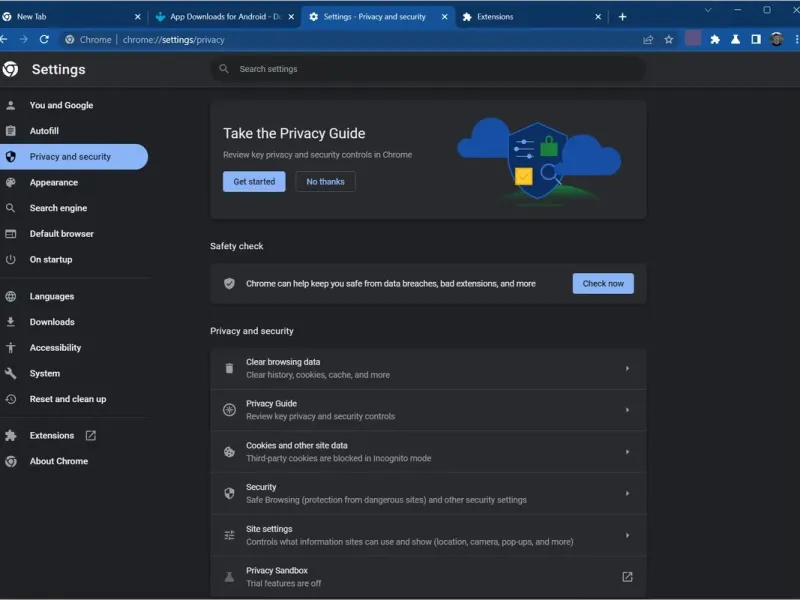This screenshot has height=600, width=800.
Task: Open About Chrome page
Action: (x=58, y=461)
